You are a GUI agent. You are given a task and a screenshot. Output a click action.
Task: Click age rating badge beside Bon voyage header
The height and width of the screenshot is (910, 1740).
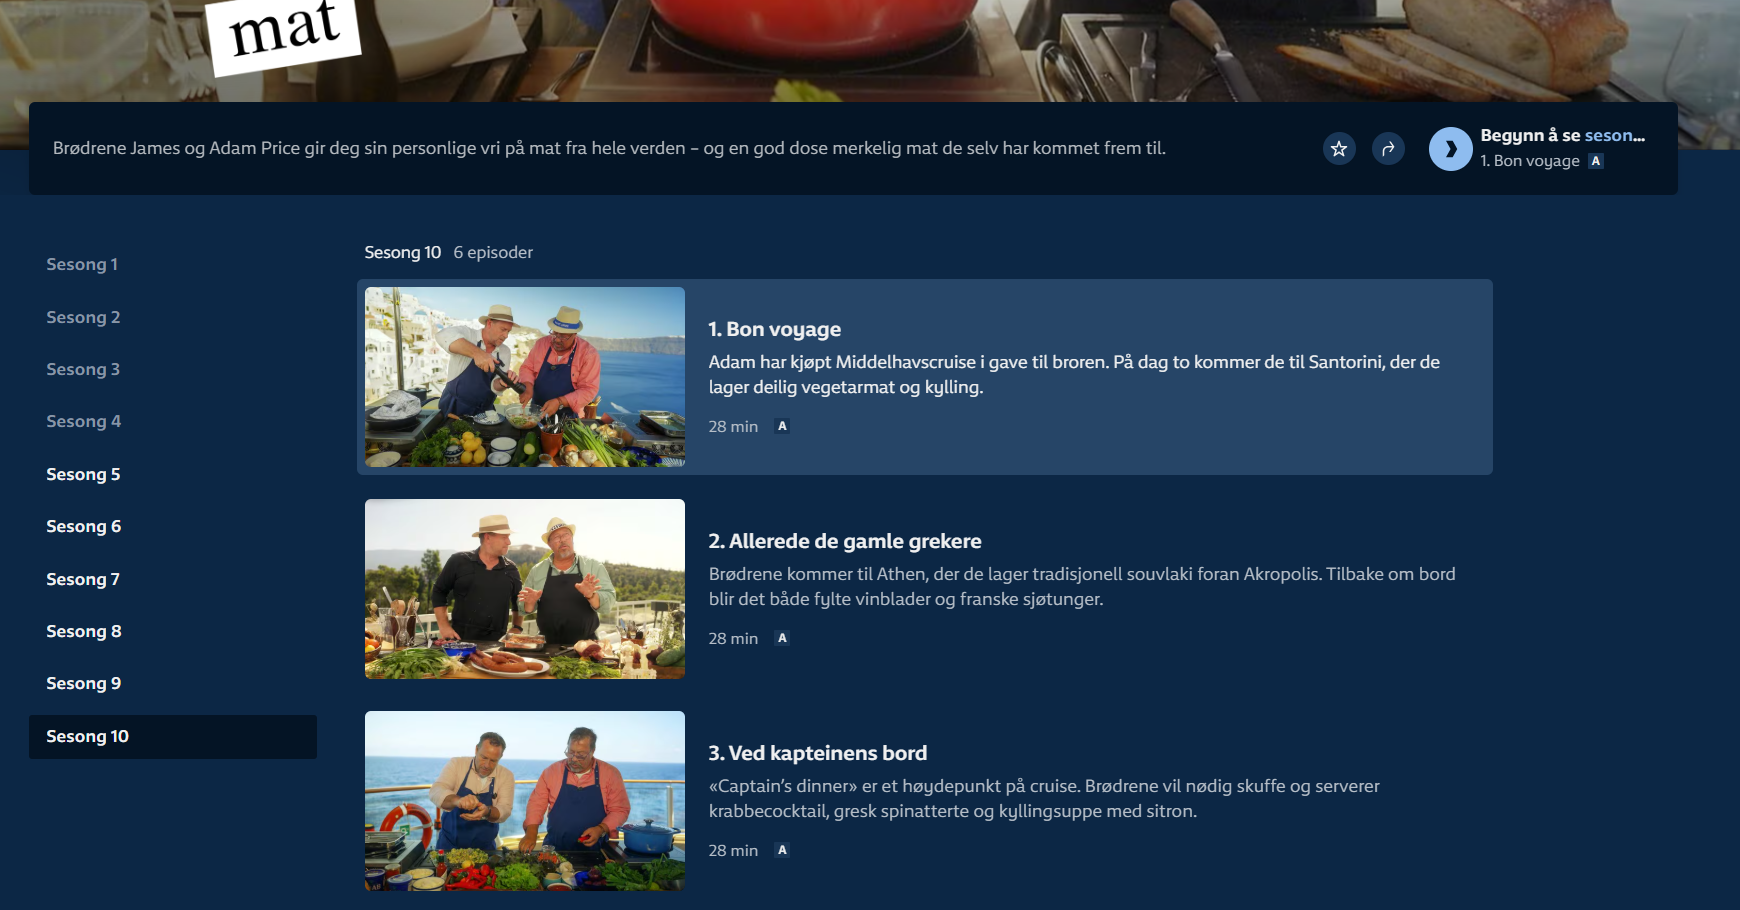tap(1596, 161)
